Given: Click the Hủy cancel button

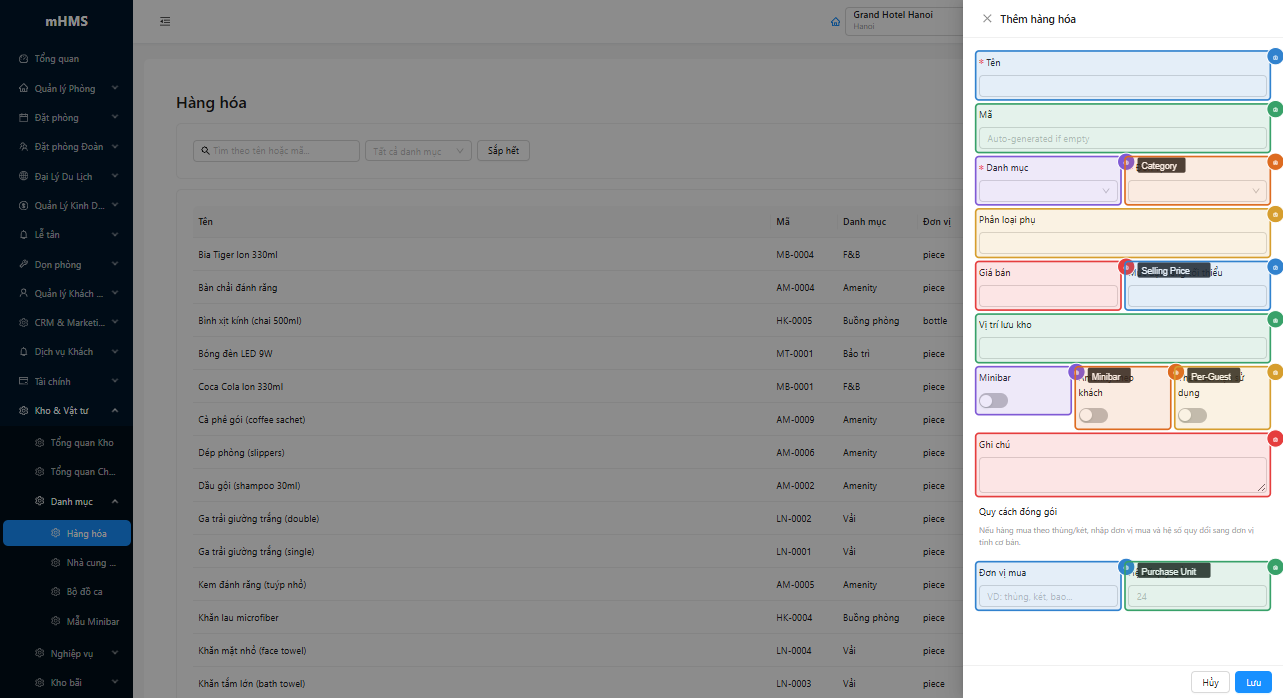Looking at the screenshot, I should pos(1210,682).
